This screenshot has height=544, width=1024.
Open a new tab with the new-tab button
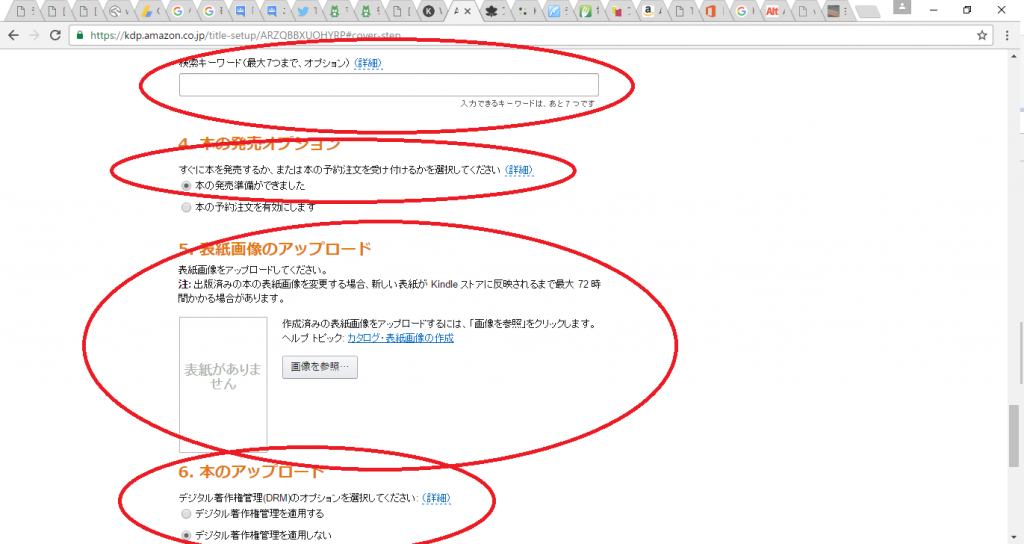tap(867, 11)
